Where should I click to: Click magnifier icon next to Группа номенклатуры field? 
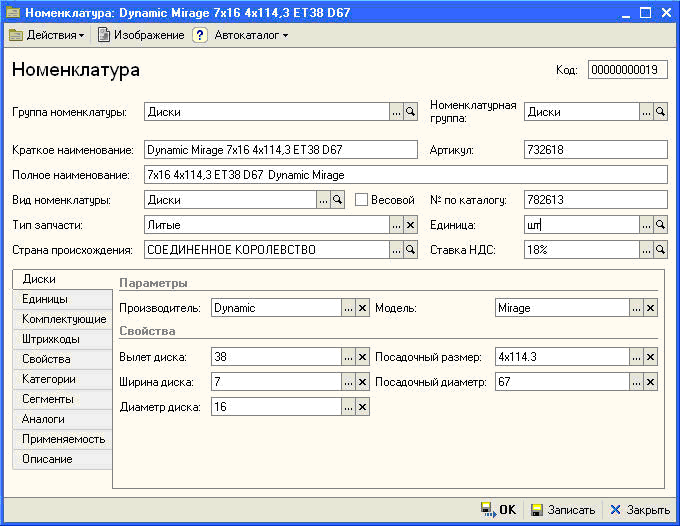(x=410, y=113)
